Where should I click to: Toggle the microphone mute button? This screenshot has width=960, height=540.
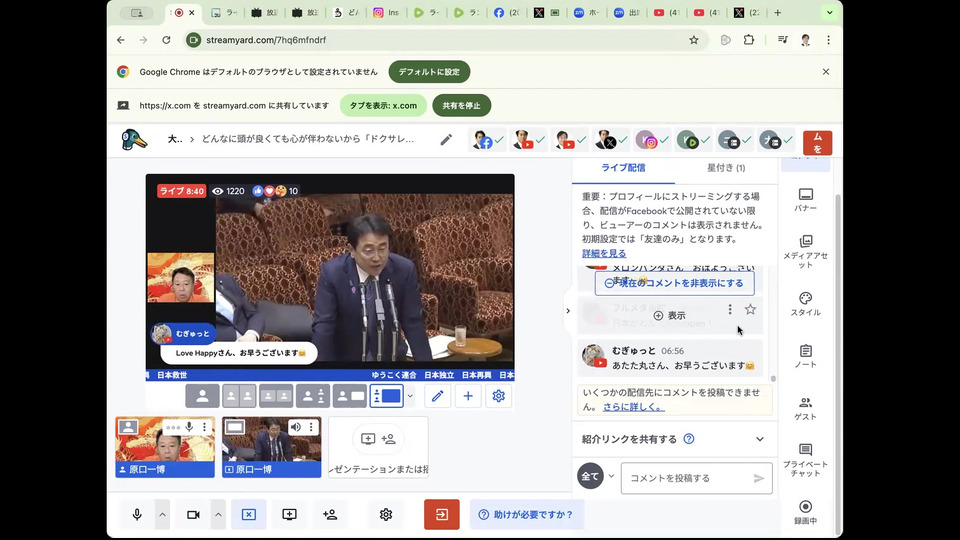(137, 514)
